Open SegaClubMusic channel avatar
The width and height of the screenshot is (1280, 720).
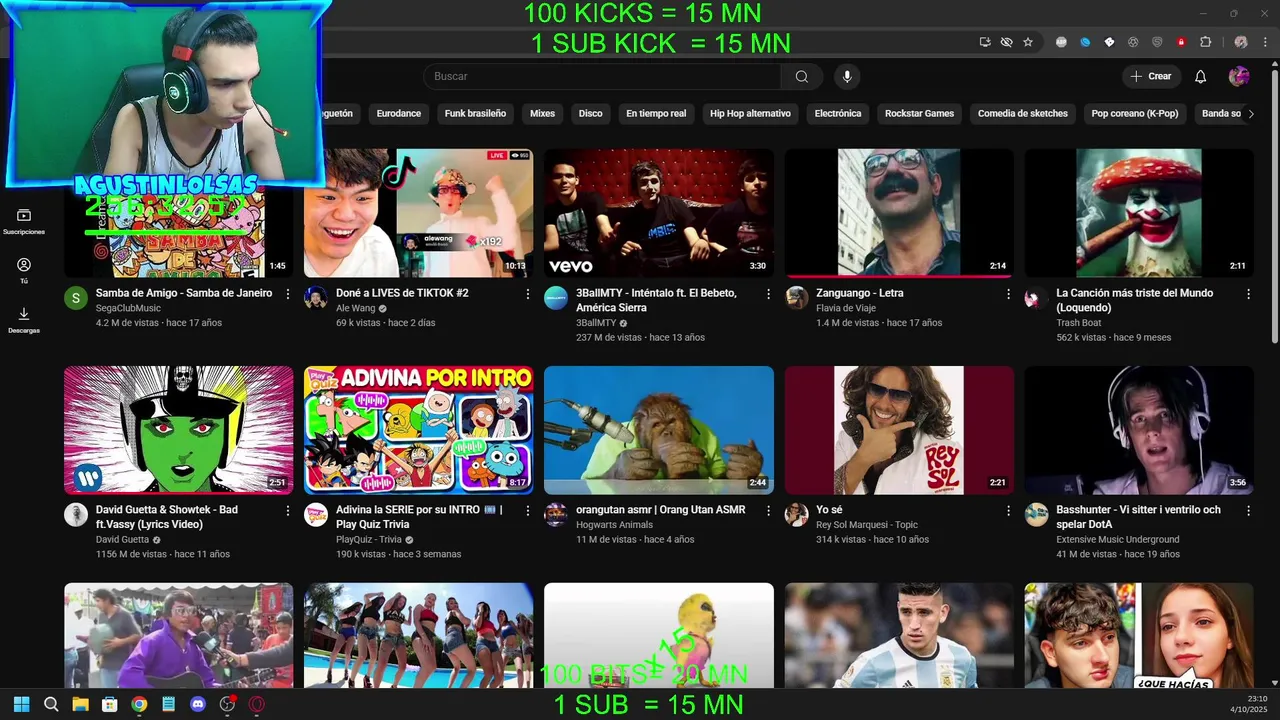(x=76, y=298)
